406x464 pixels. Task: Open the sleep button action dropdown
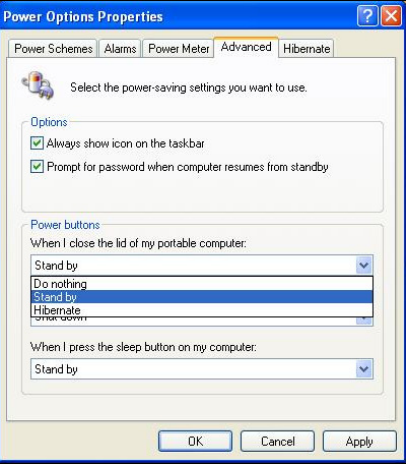(364, 369)
